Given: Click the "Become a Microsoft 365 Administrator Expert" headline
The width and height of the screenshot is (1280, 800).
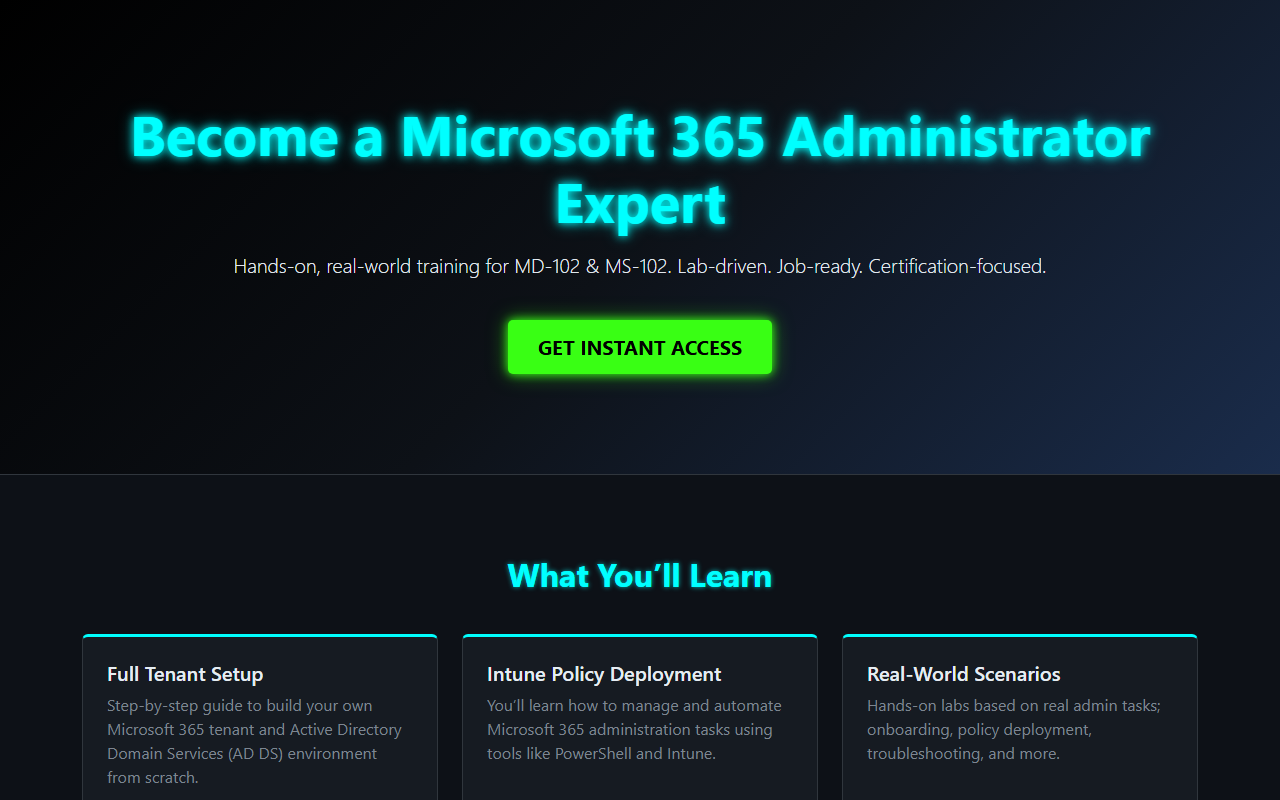Looking at the screenshot, I should [640, 170].
